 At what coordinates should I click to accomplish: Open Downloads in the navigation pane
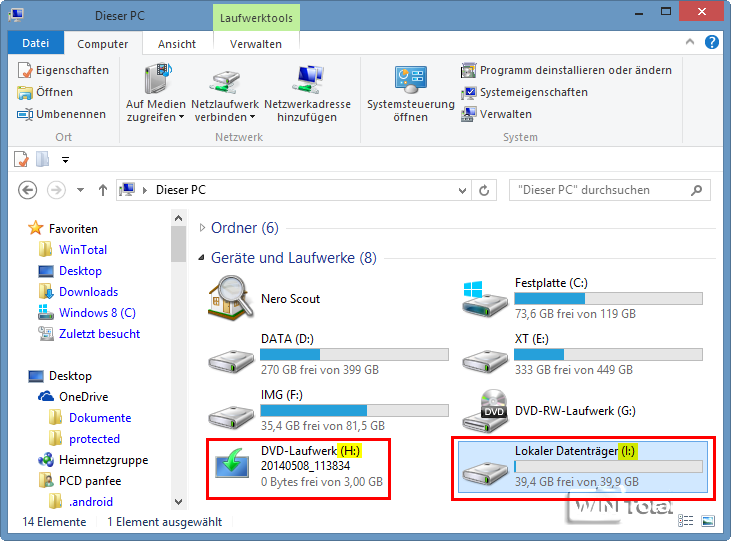tap(89, 291)
